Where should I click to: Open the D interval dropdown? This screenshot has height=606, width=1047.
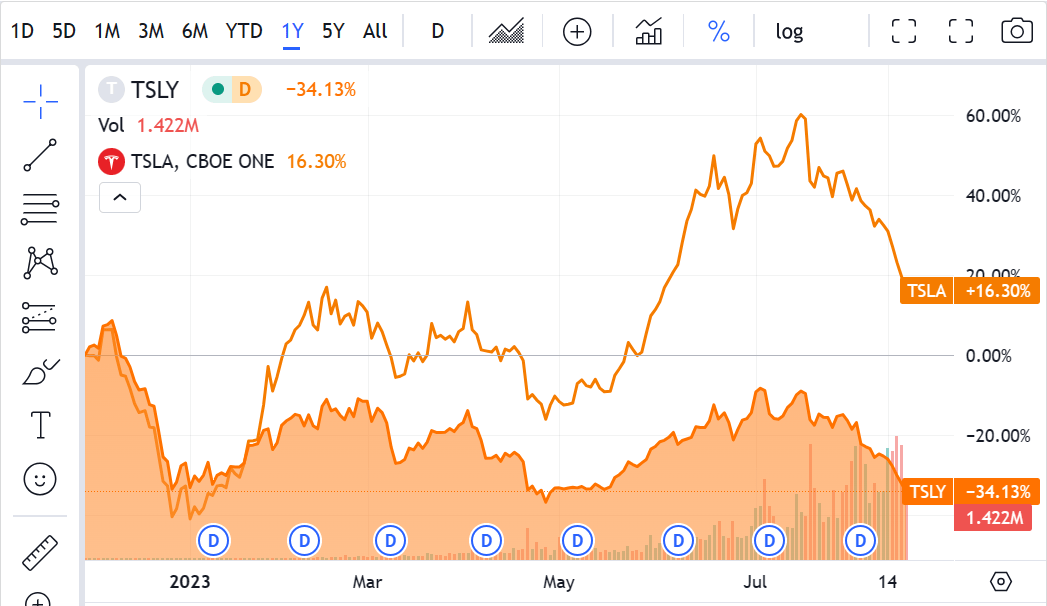click(x=436, y=31)
